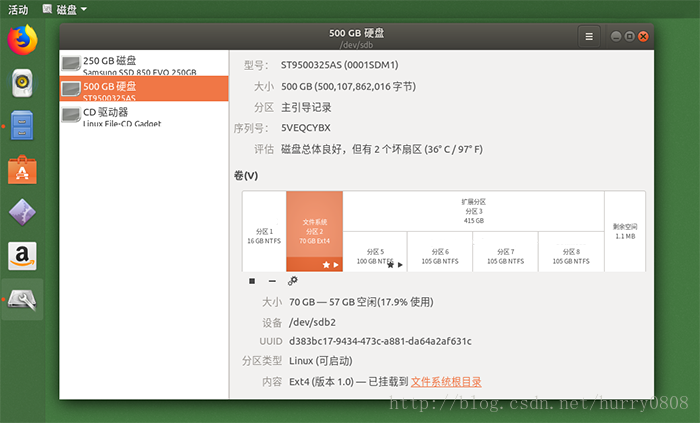Select 分区 6 105 GB NTFS volume
Image resolution: width=700 pixels, height=423 pixels.
point(440,252)
